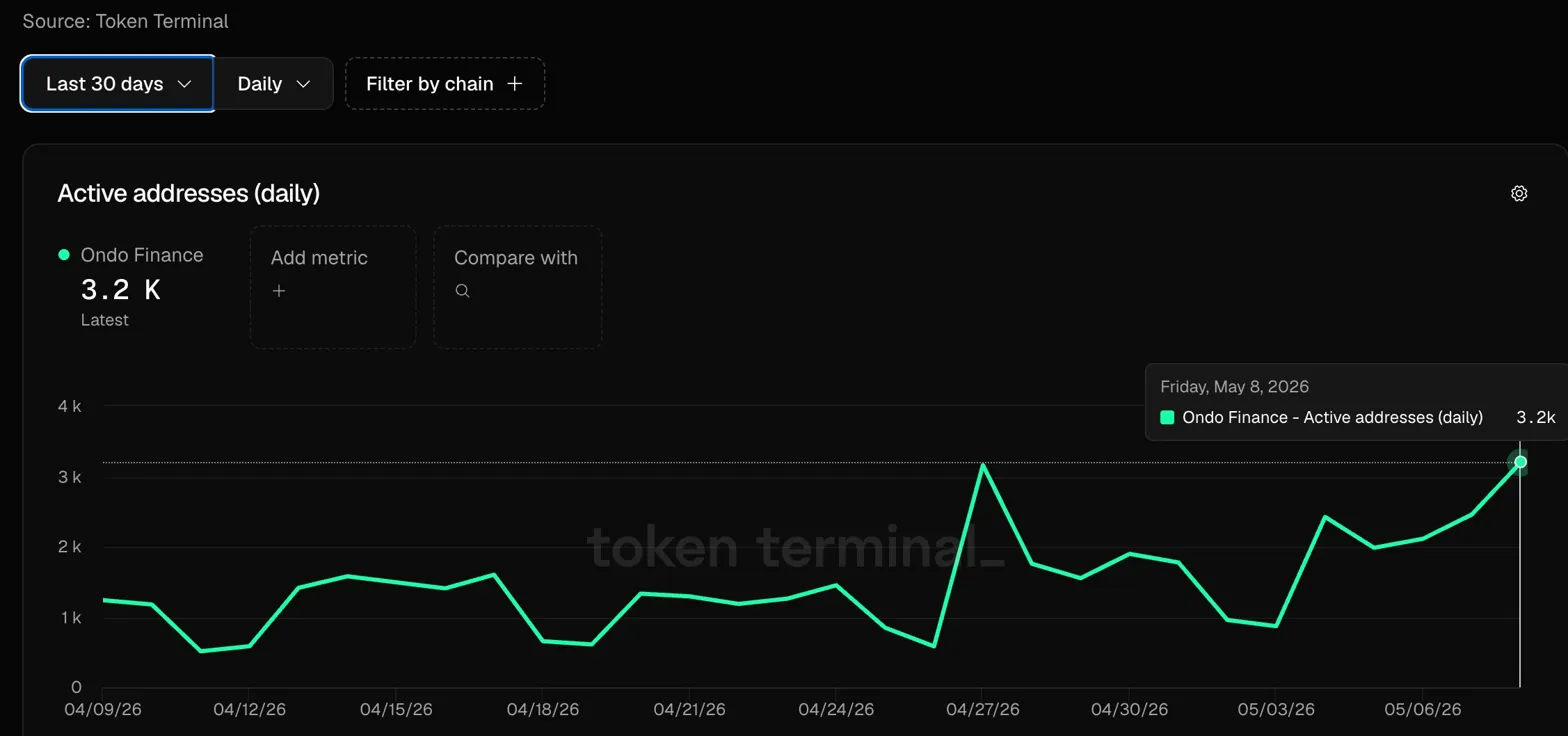Open the chart settings gear icon

[x=1519, y=194]
